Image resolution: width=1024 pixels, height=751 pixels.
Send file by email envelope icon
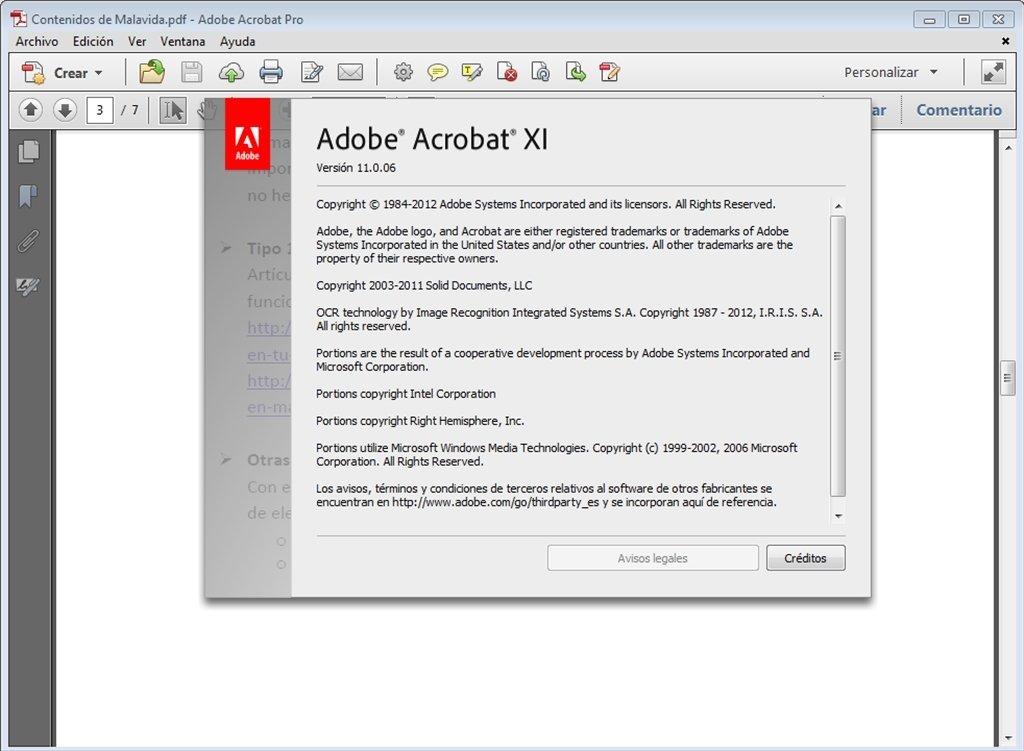point(350,72)
